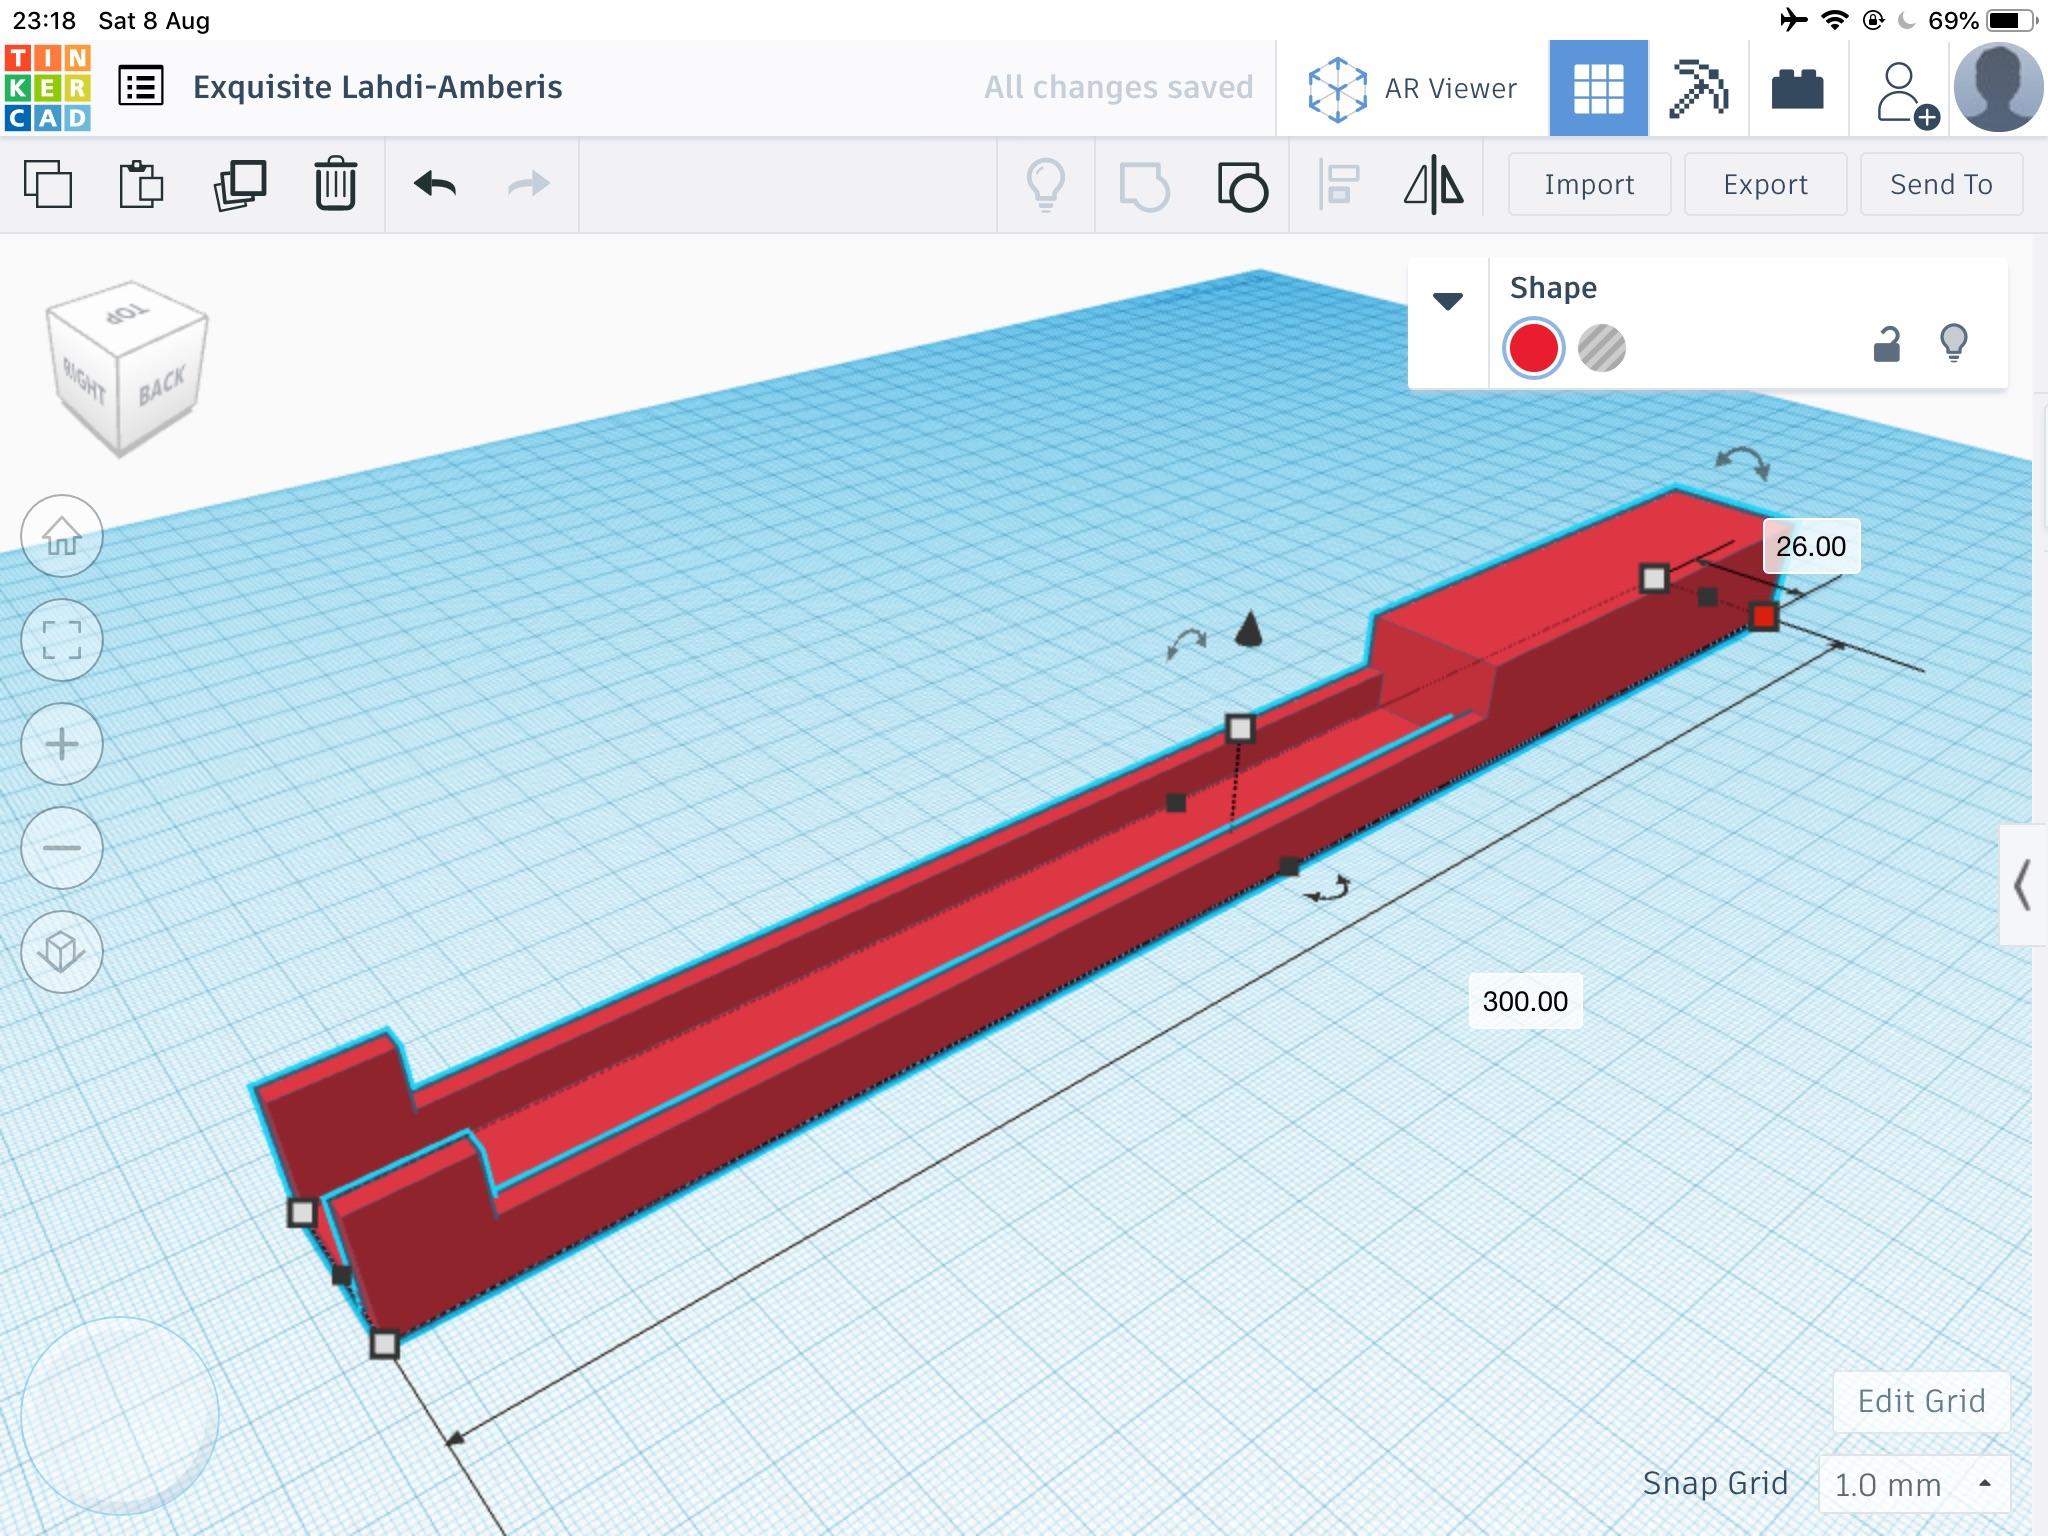Switch to 3D design grid view
This screenshot has width=2048, height=1536.
coord(1598,88)
